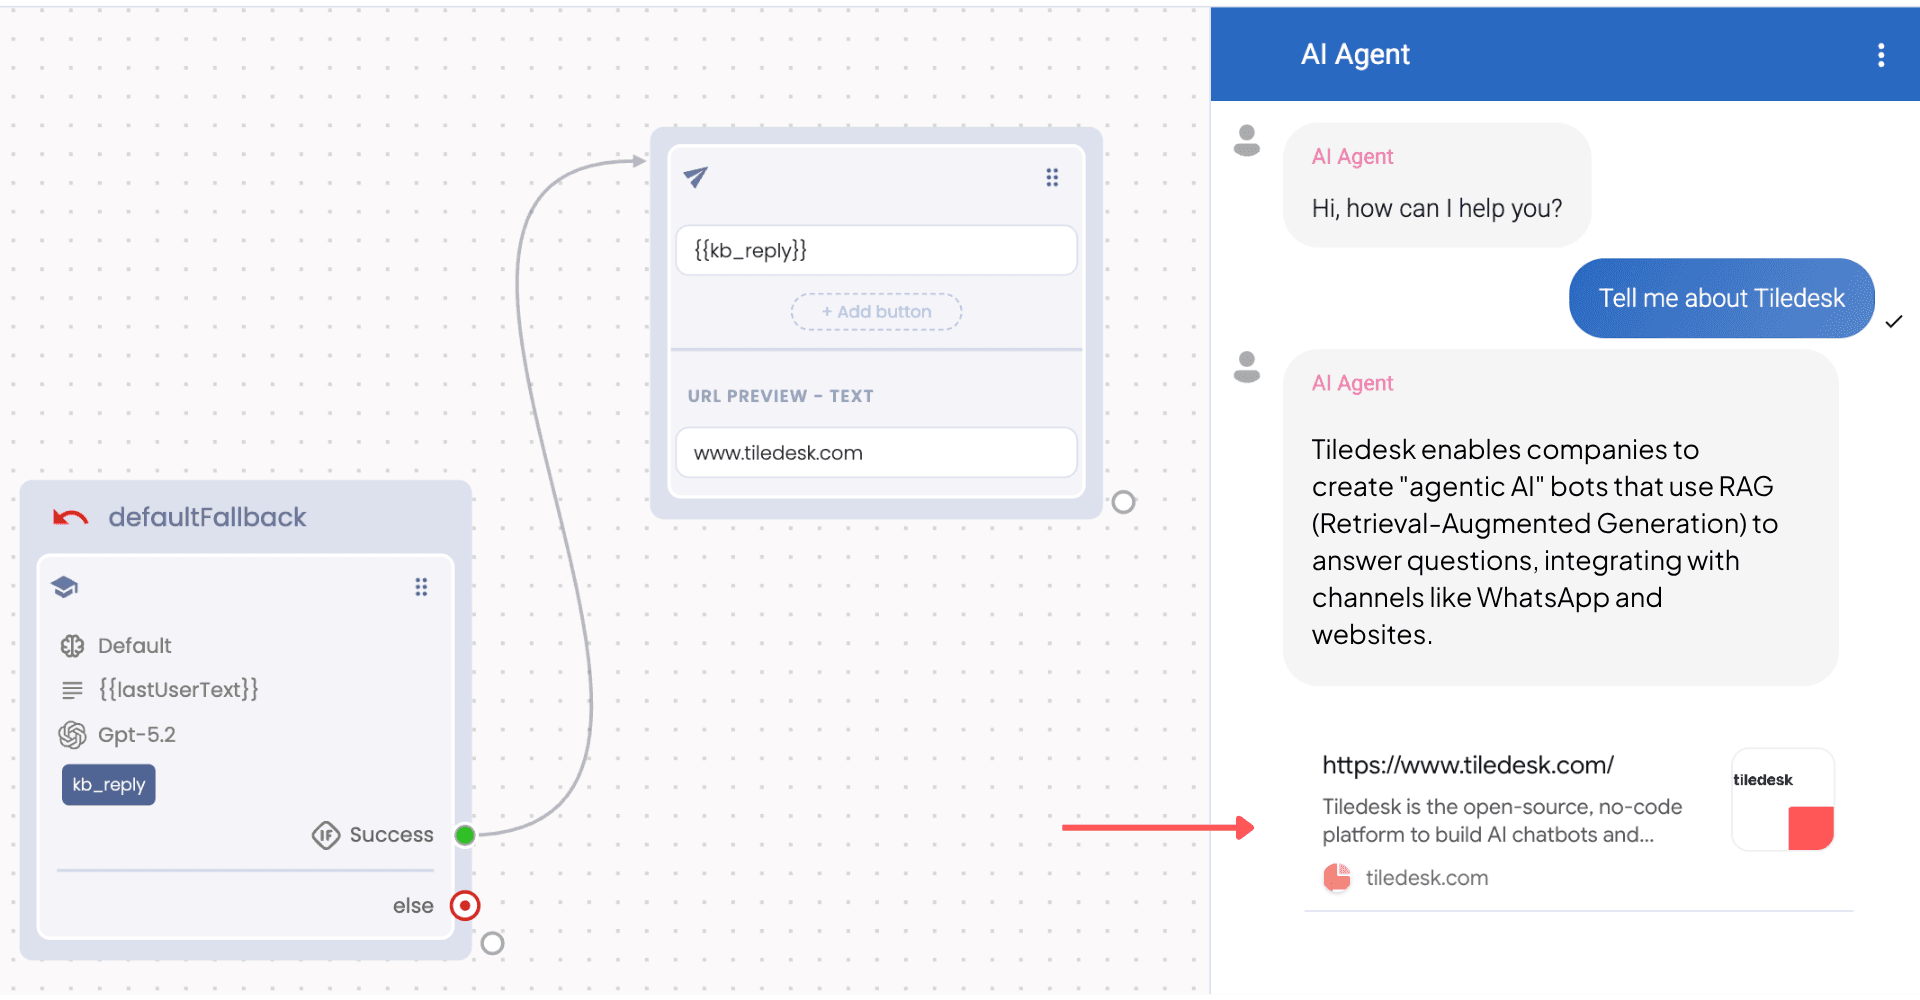1920x1000 pixels.
Task: Click the else condition label
Action: [413, 906]
